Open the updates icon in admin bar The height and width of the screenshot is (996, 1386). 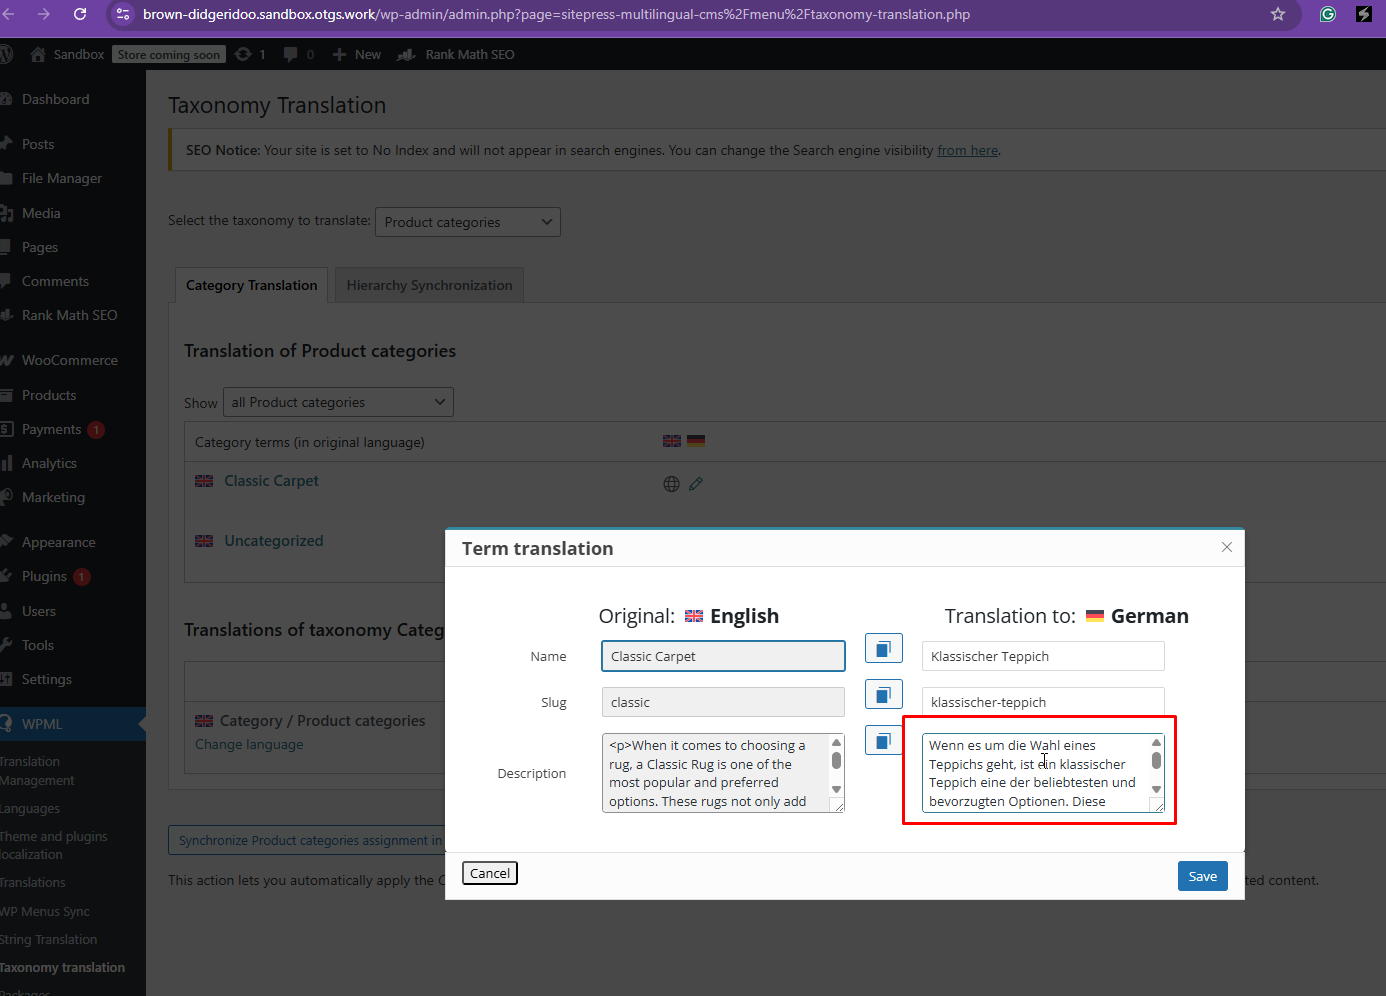point(250,54)
